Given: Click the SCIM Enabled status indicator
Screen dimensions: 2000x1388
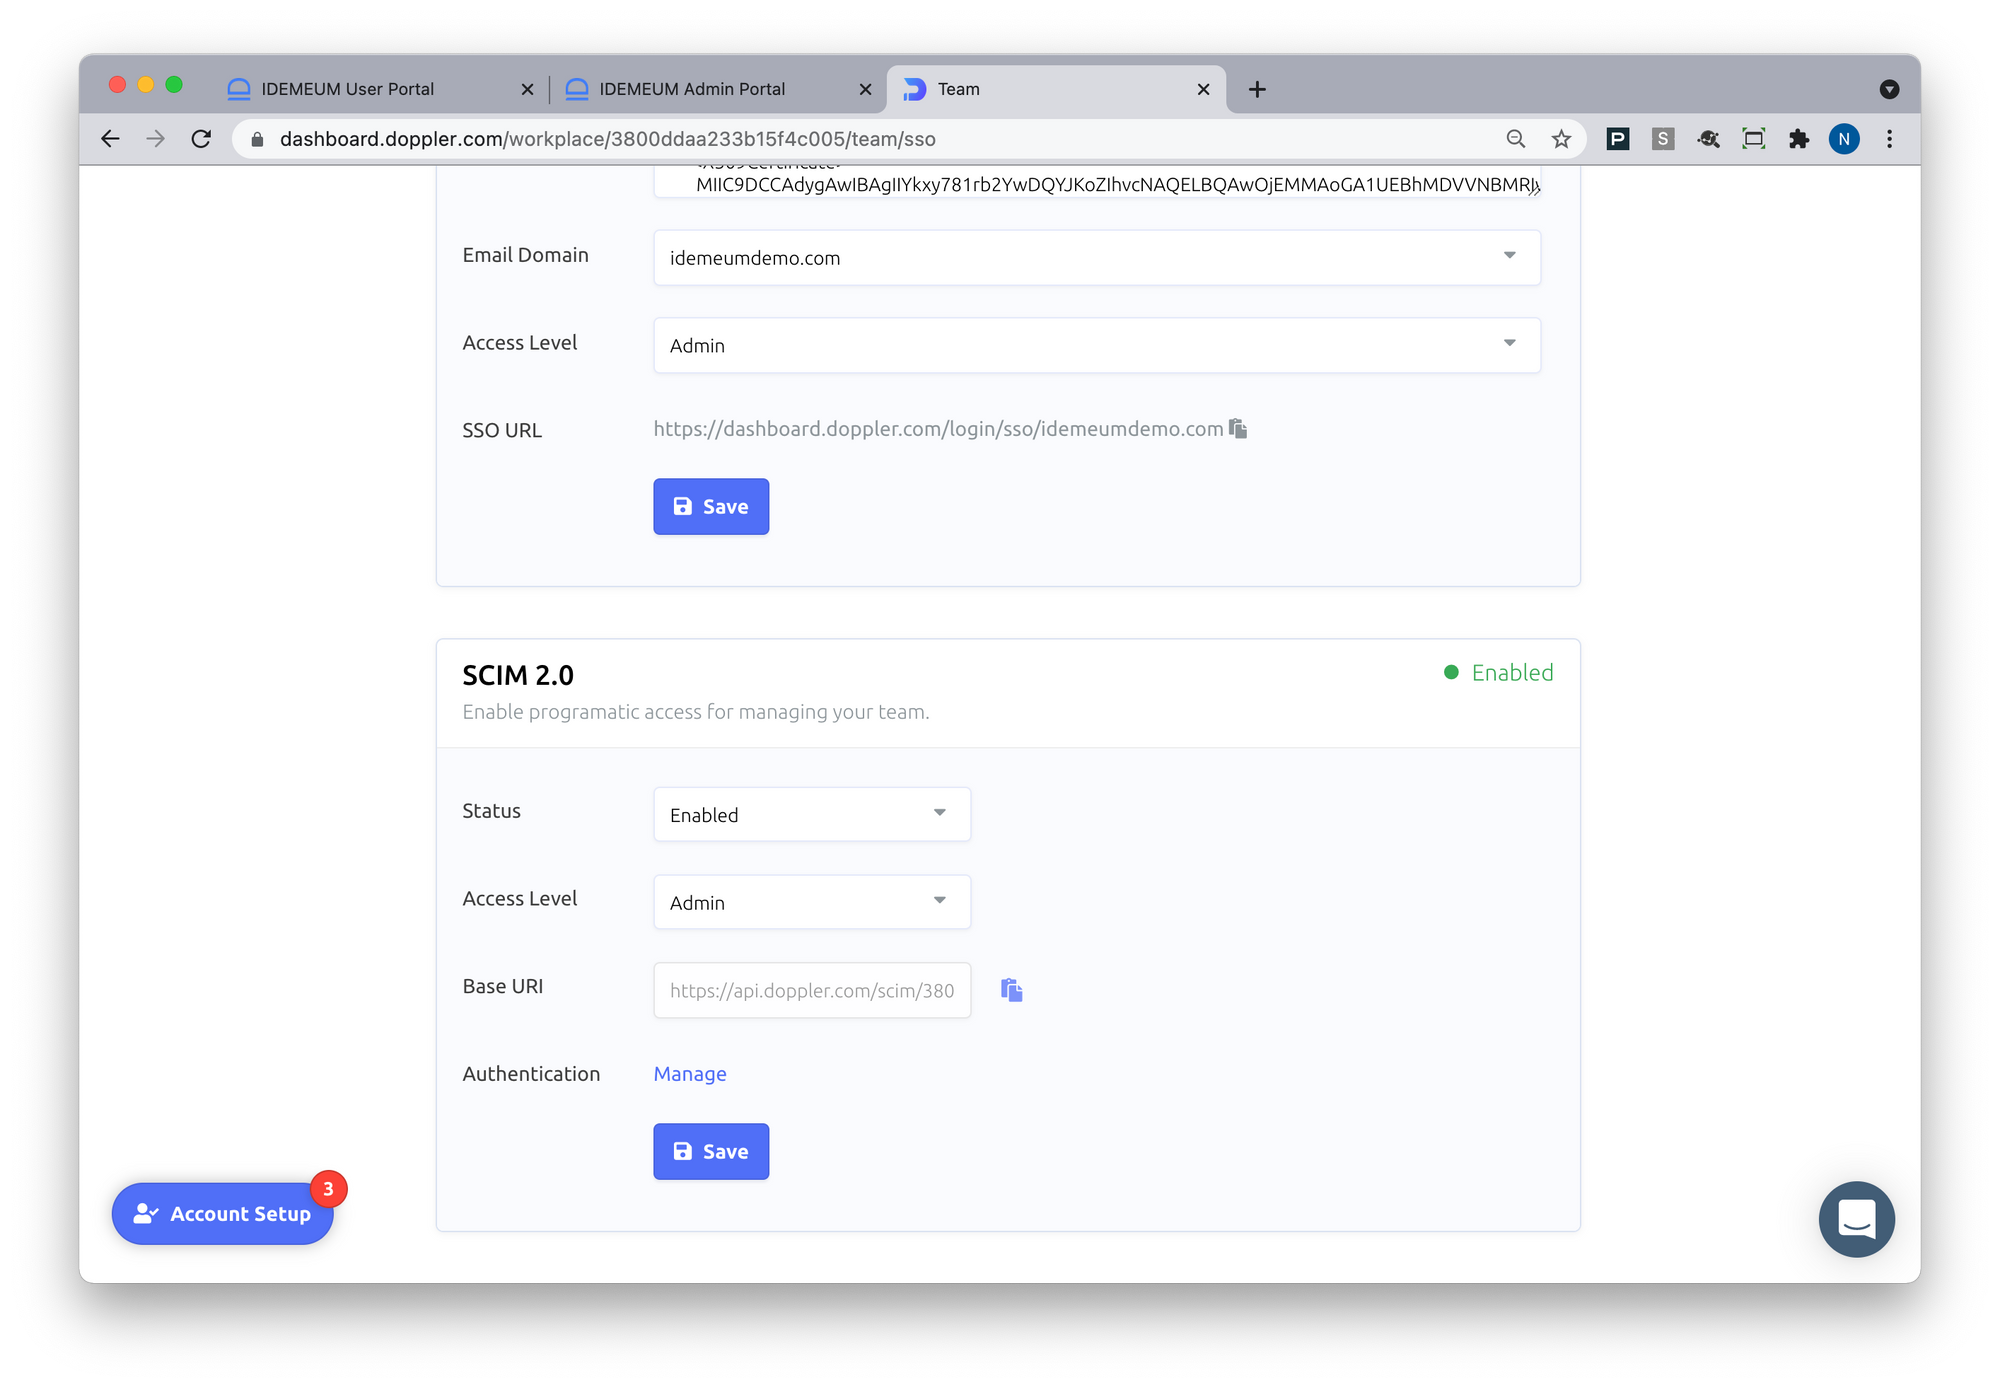Looking at the screenshot, I should [x=1498, y=673].
